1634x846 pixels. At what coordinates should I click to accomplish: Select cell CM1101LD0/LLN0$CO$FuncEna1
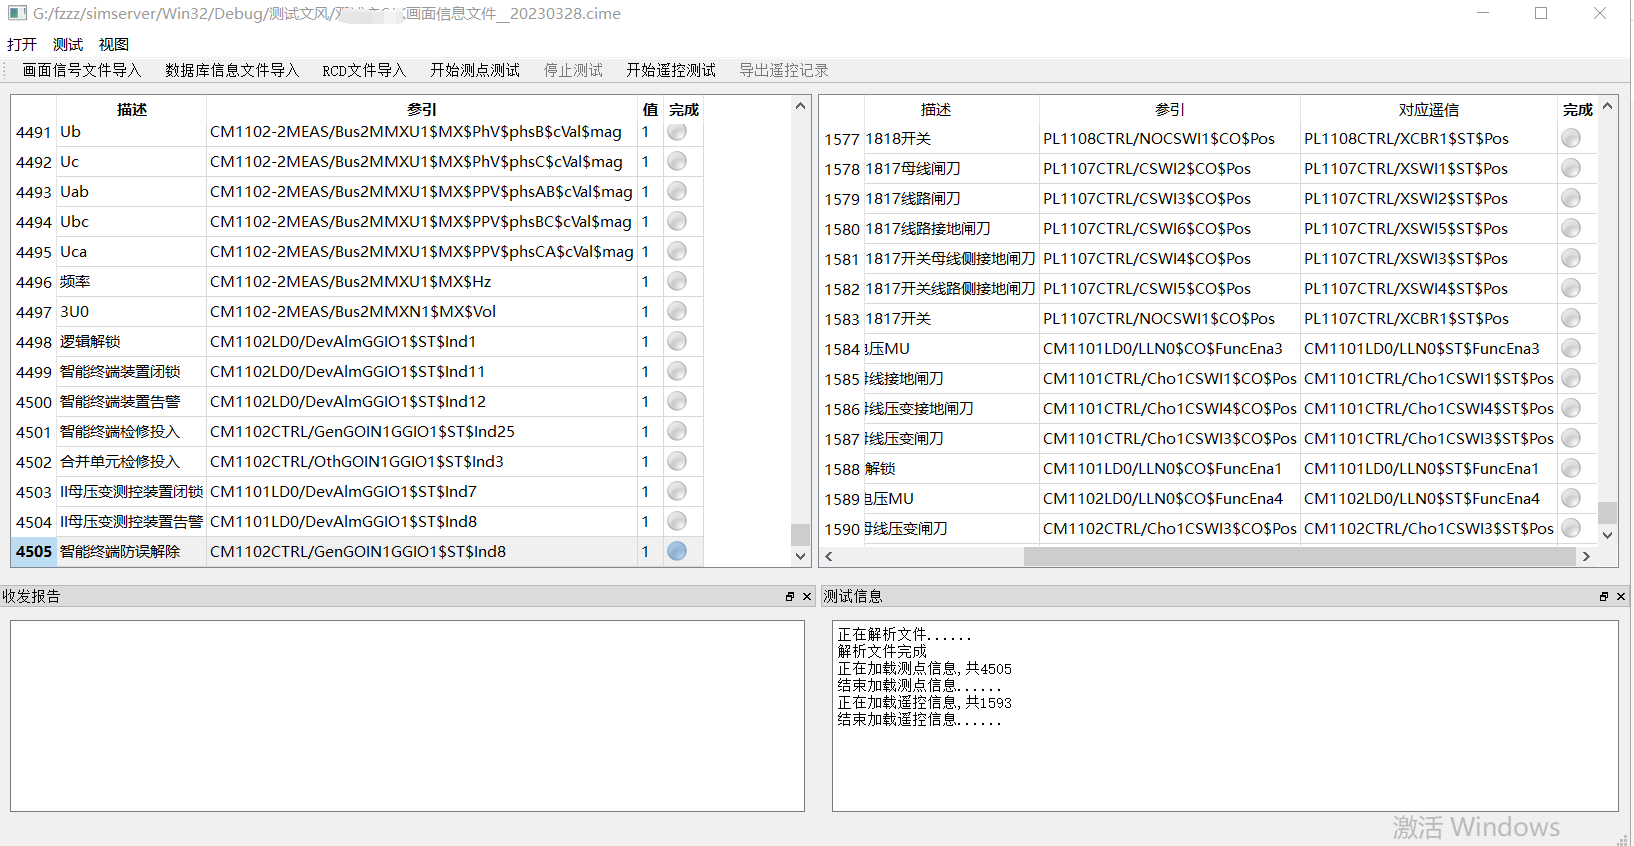click(1170, 469)
